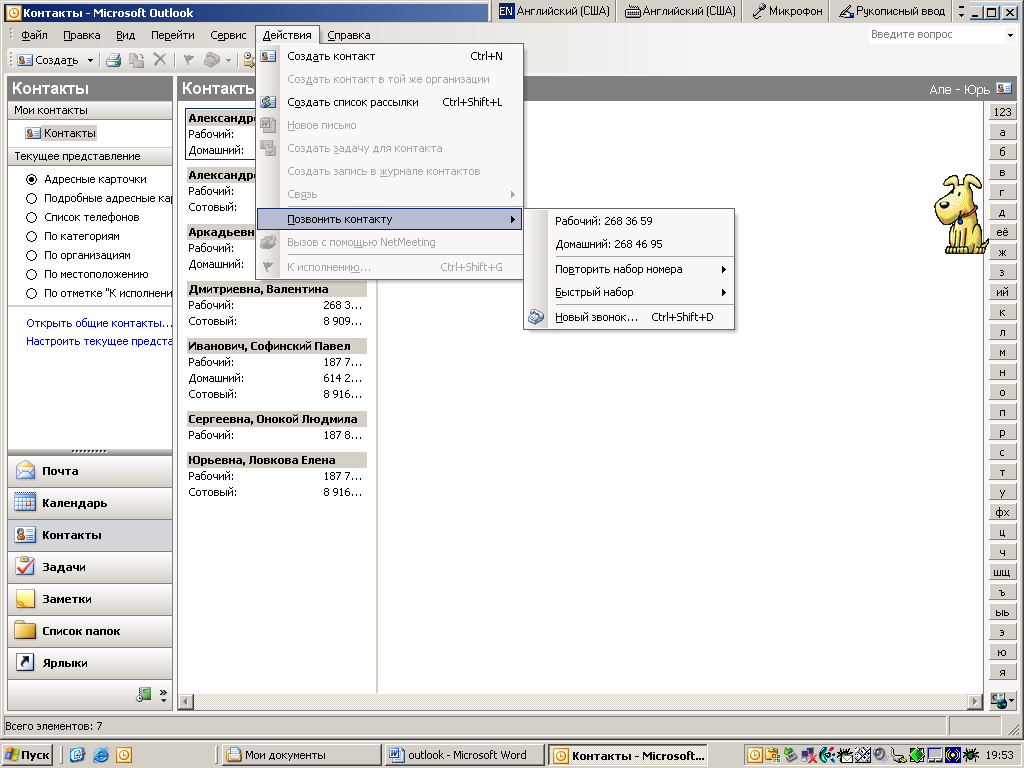Click the Outlook quick launch icon near Пуск
The width and height of the screenshot is (1024, 768).
[123, 755]
